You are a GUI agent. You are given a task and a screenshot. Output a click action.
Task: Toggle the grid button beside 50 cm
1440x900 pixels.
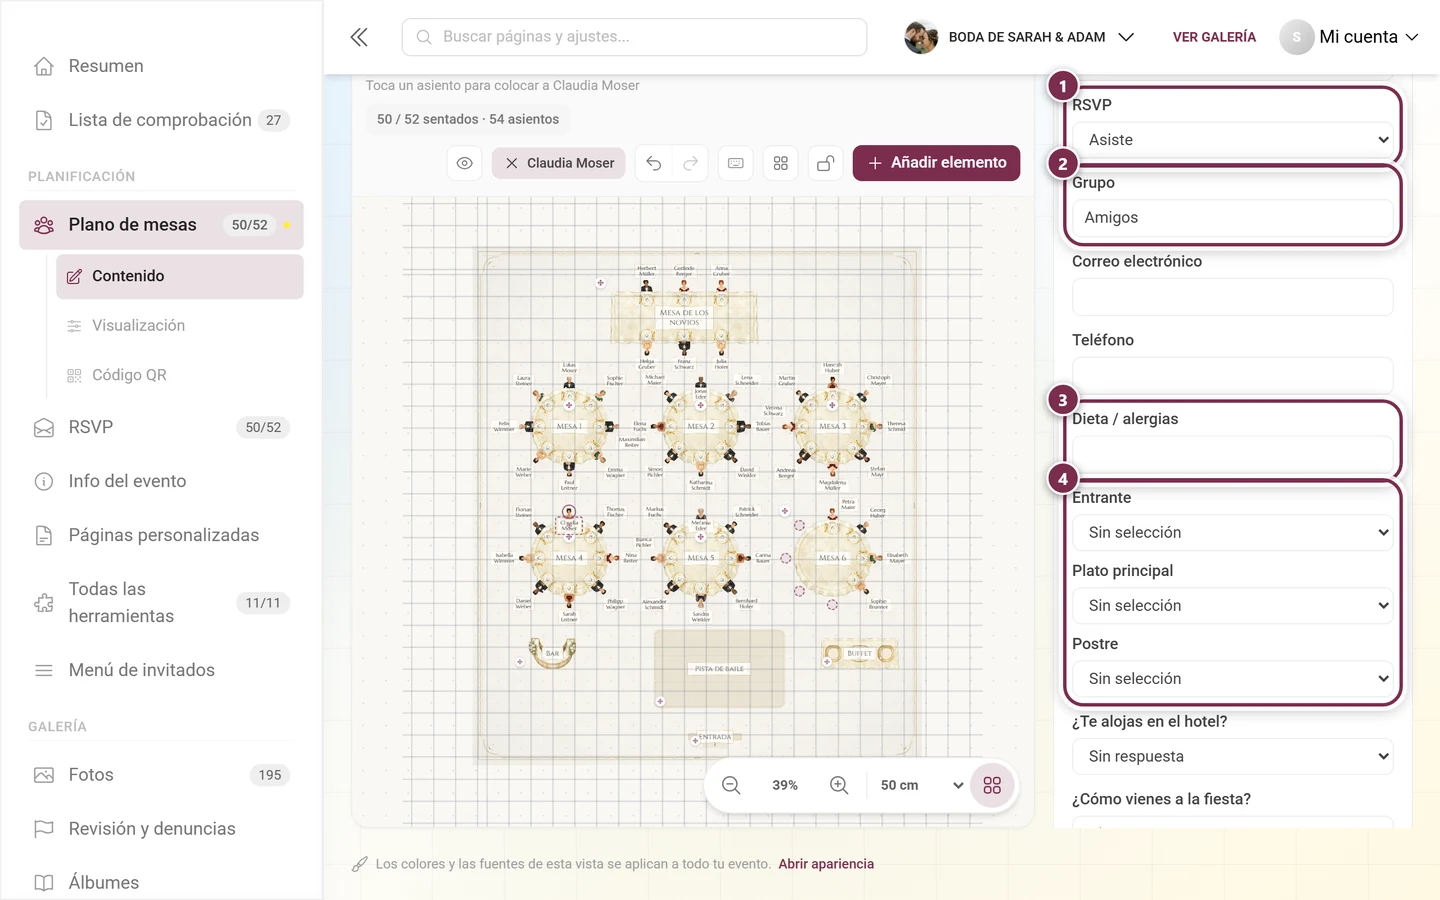[x=992, y=785]
